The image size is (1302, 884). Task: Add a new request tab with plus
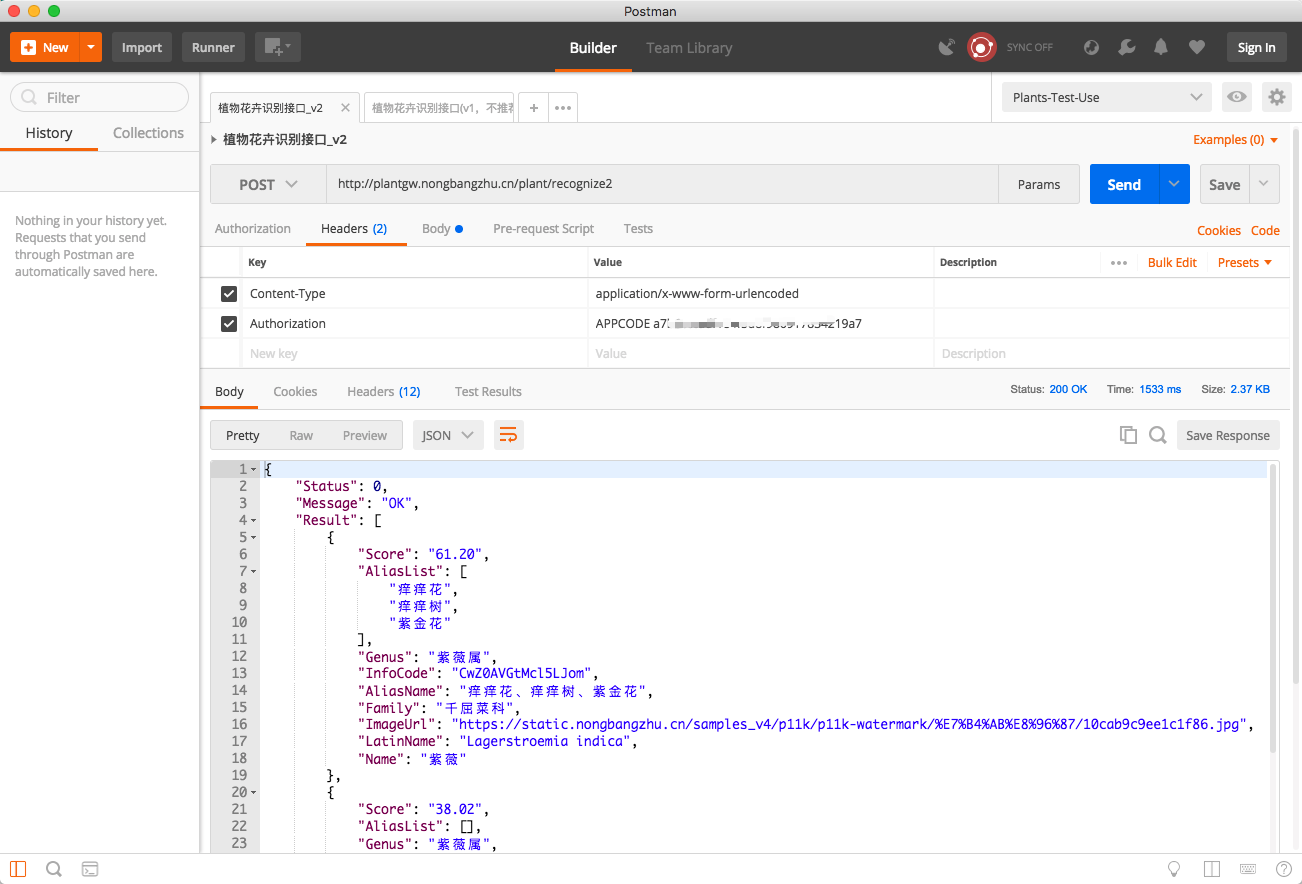[534, 108]
